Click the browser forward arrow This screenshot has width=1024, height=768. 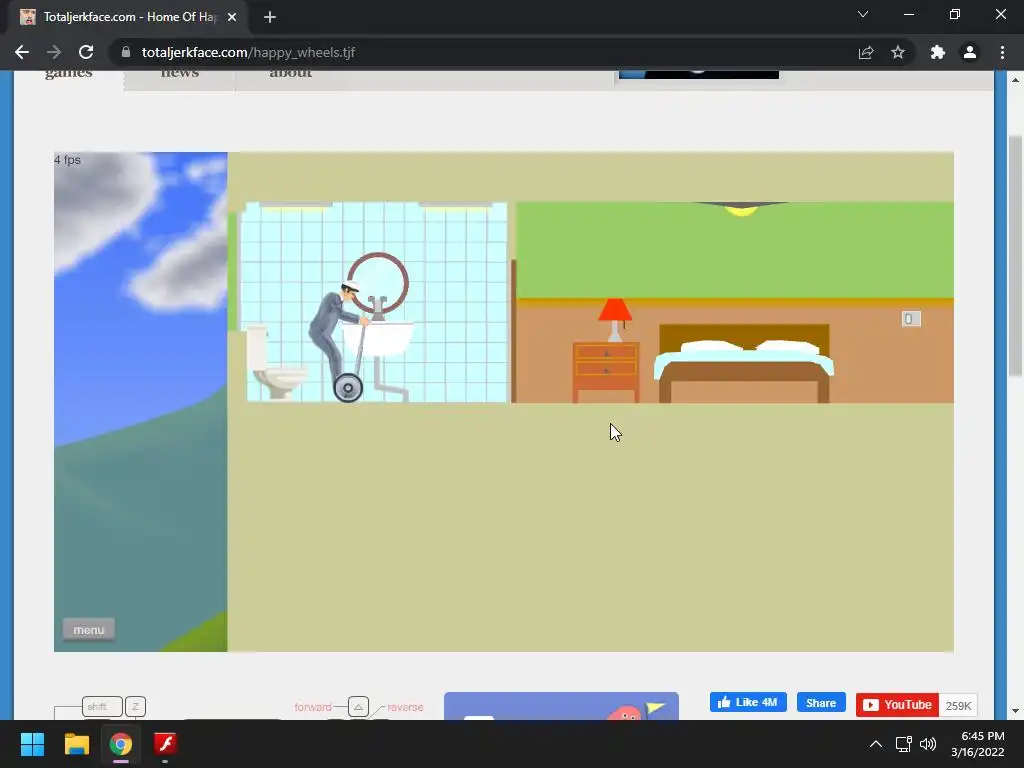click(x=54, y=52)
